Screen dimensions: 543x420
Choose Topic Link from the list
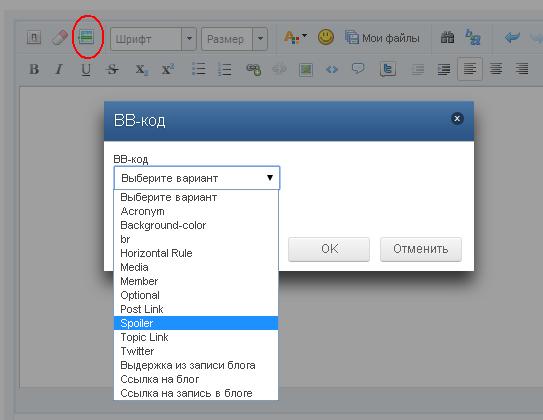196,337
